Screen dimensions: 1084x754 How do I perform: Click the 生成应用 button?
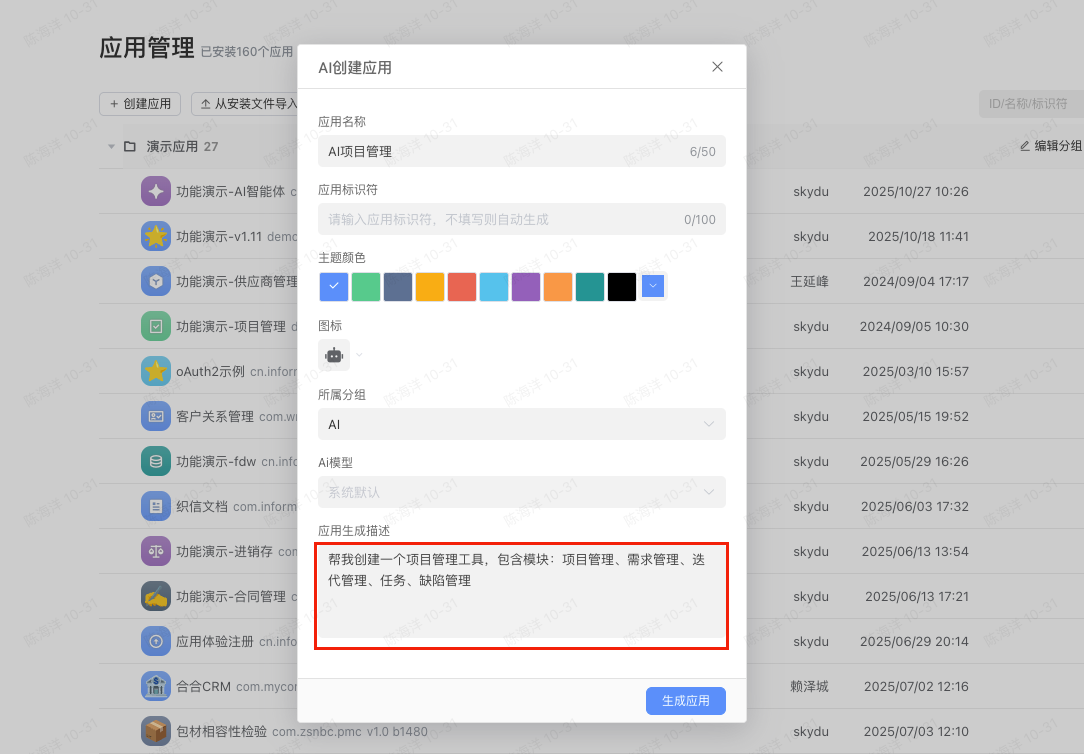pyautogui.click(x=685, y=700)
